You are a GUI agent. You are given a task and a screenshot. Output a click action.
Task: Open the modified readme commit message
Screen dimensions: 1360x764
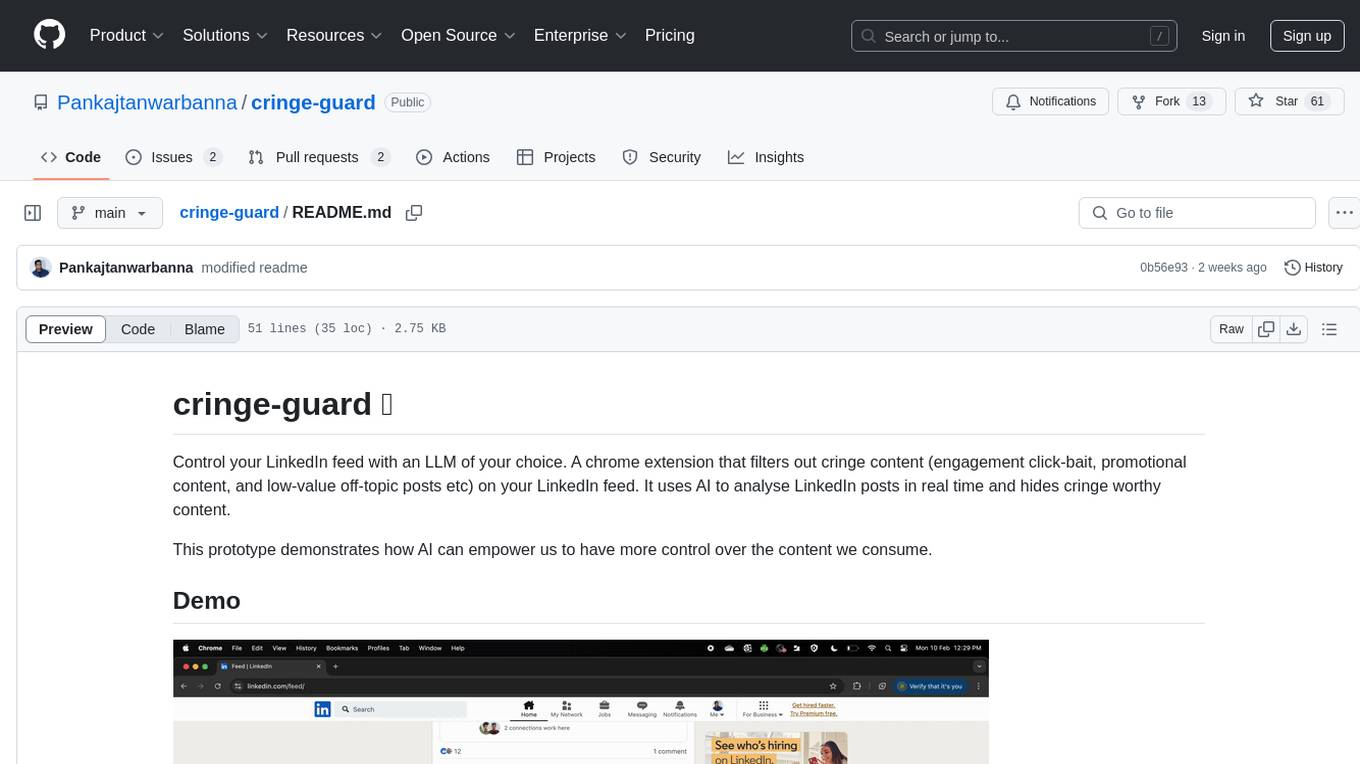pos(254,268)
